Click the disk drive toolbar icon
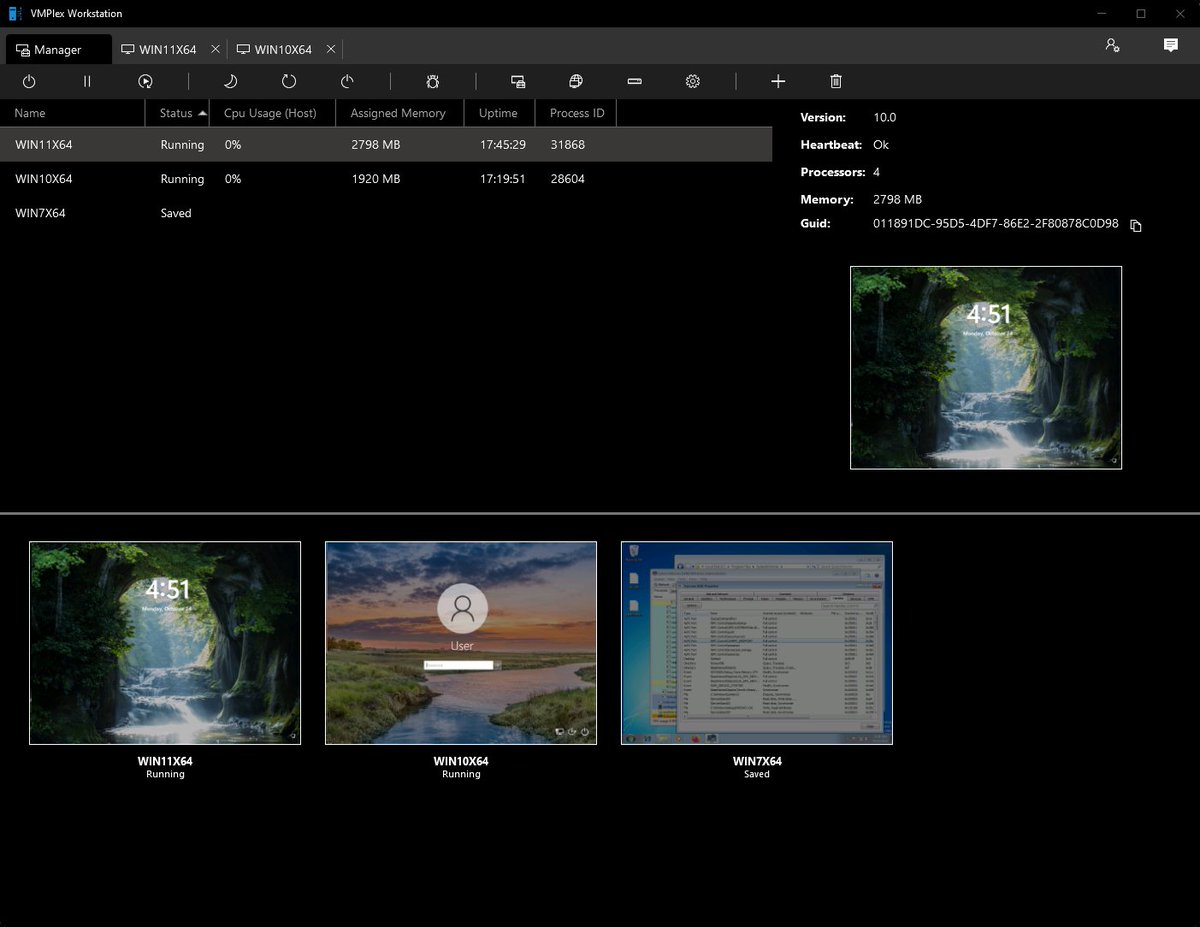This screenshot has height=927, width=1200. pos(634,82)
